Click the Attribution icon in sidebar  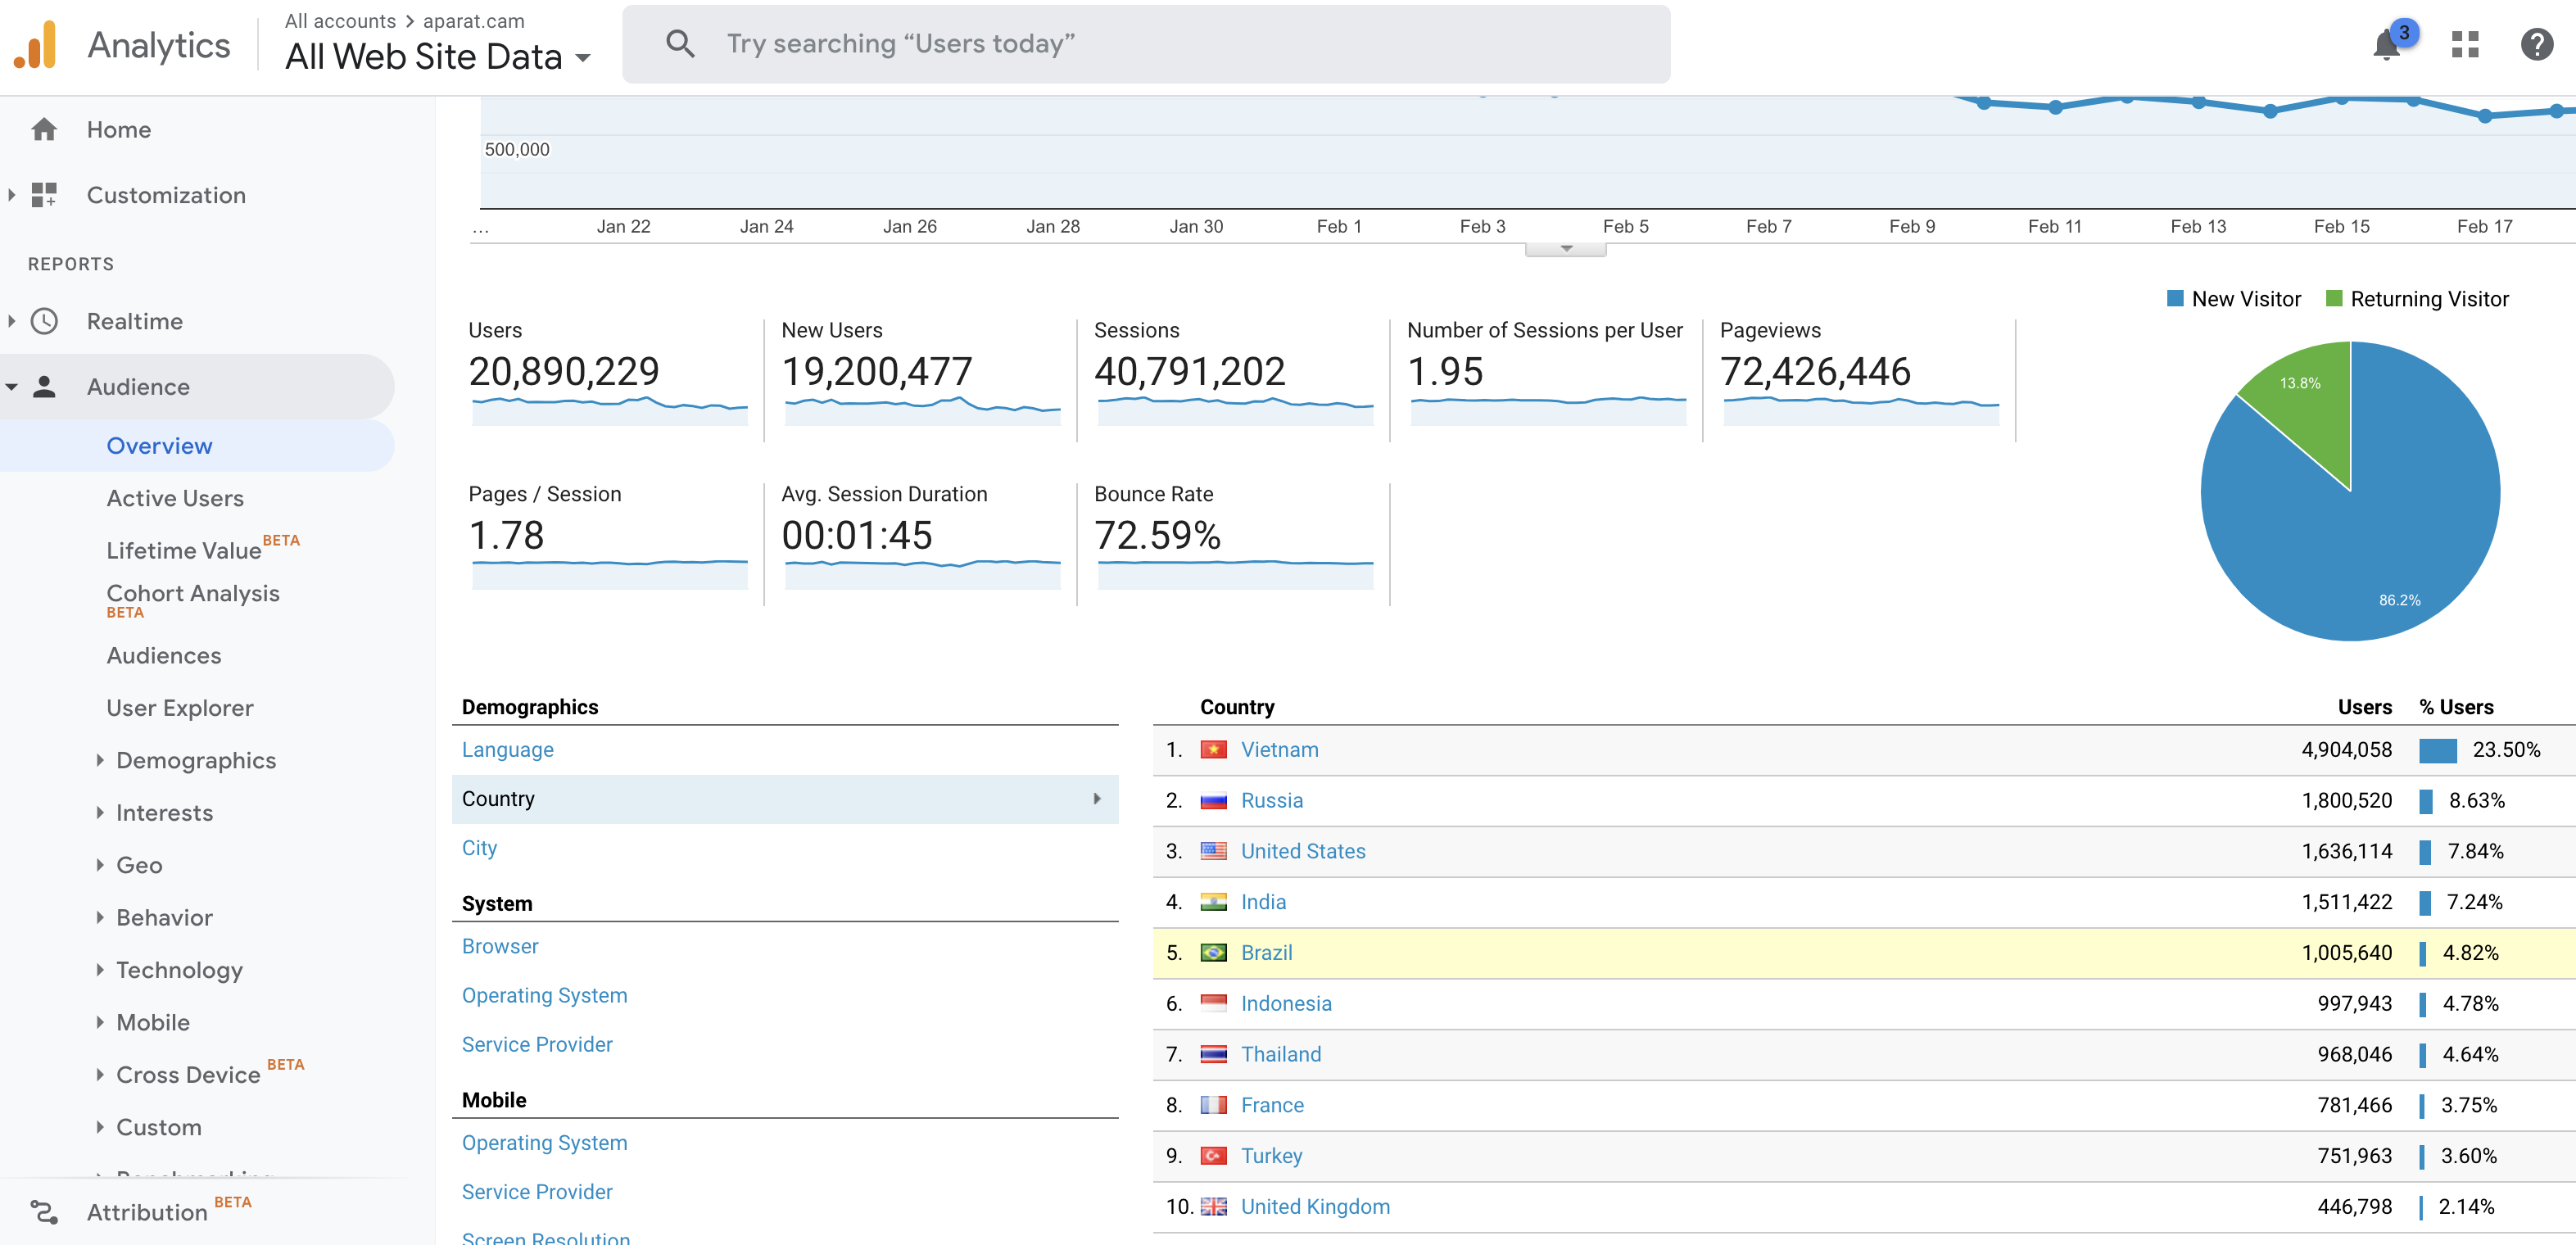(x=44, y=1212)
